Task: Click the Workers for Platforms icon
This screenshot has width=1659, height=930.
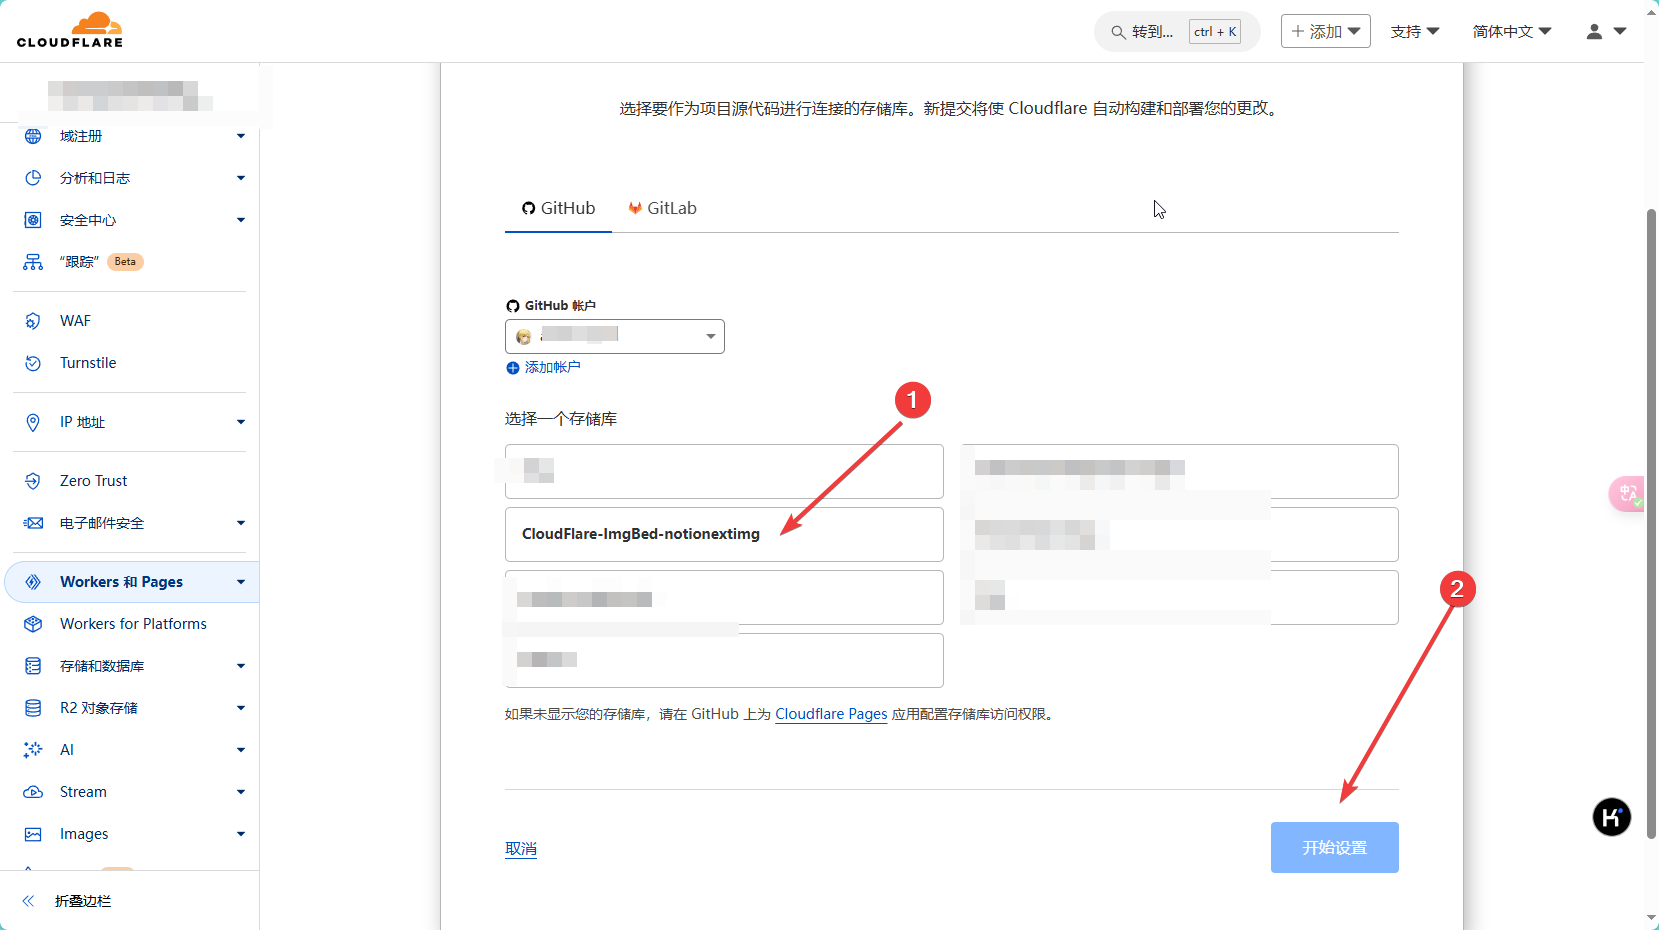Action: coord(33,624)
